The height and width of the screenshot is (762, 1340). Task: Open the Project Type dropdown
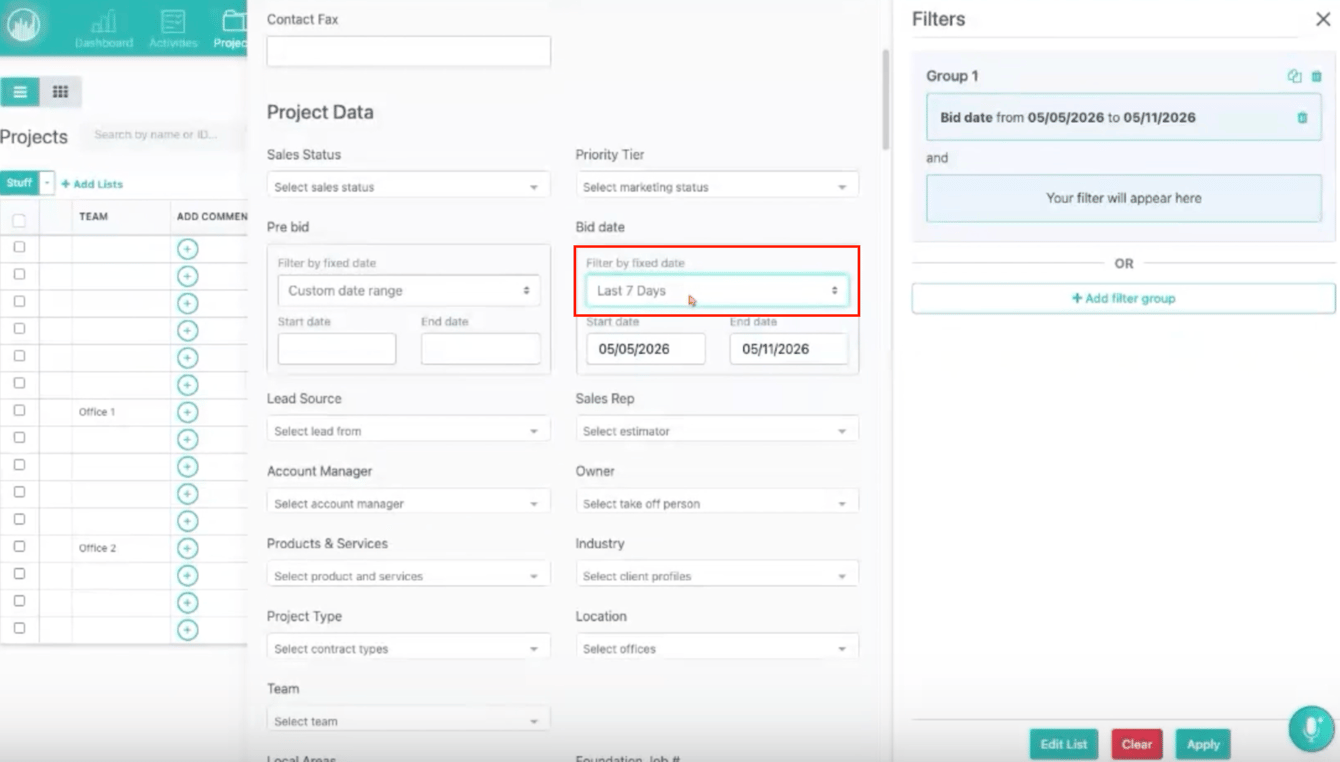point(408,649)
